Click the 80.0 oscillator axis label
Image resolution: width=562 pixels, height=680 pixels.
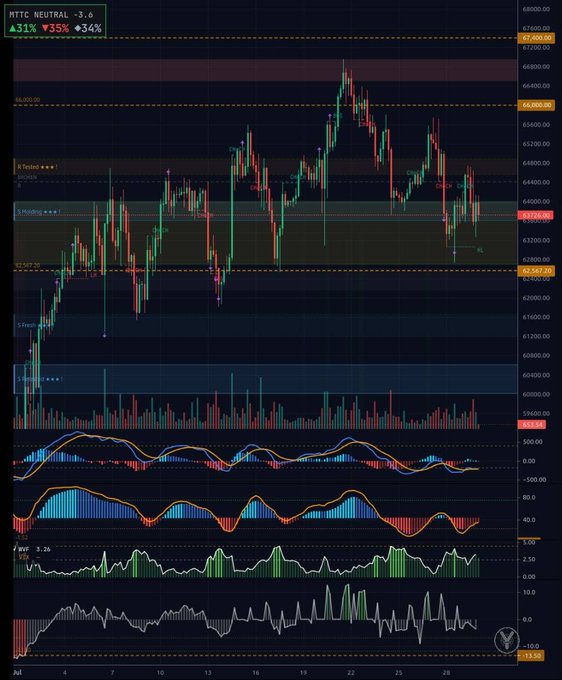pos(529,497)
